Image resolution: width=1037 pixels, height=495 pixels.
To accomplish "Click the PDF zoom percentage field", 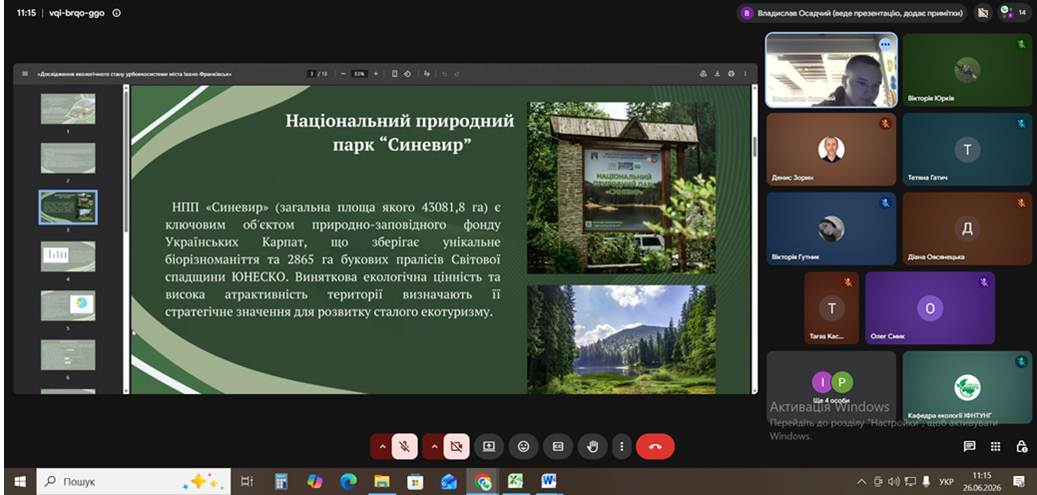I will click(359, 73).
